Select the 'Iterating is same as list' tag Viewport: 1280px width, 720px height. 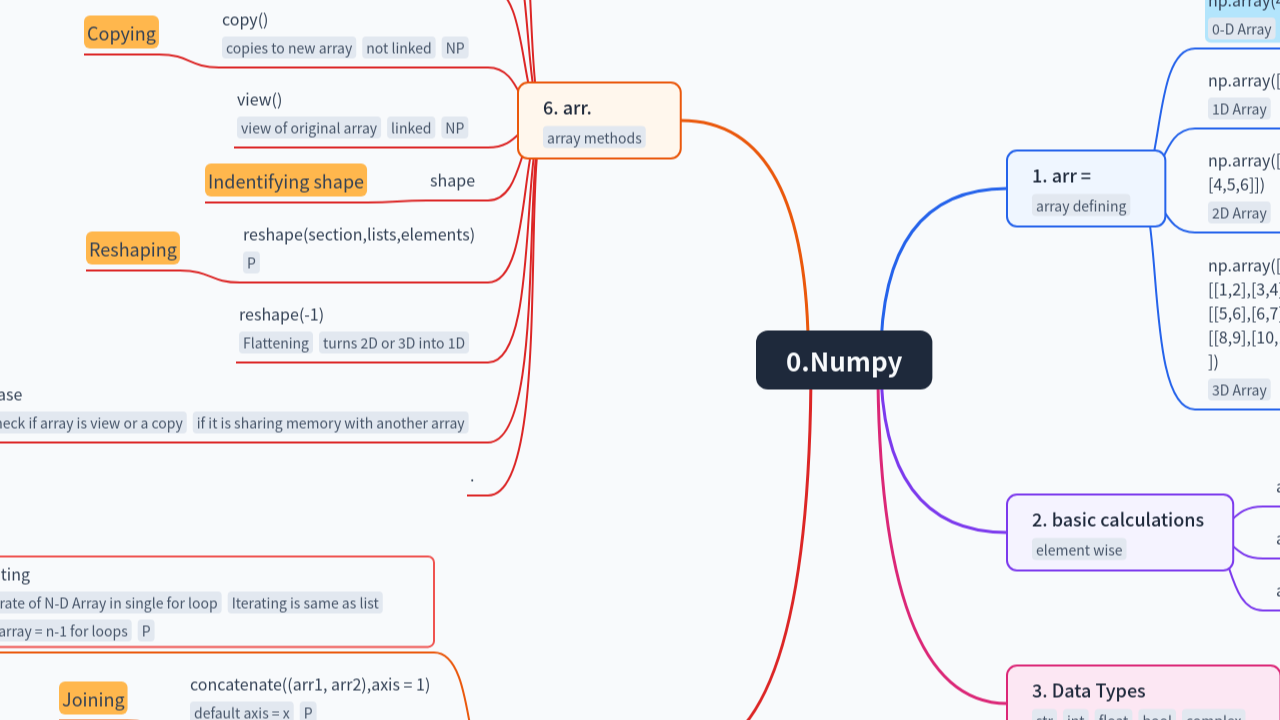tap(304, 603)
